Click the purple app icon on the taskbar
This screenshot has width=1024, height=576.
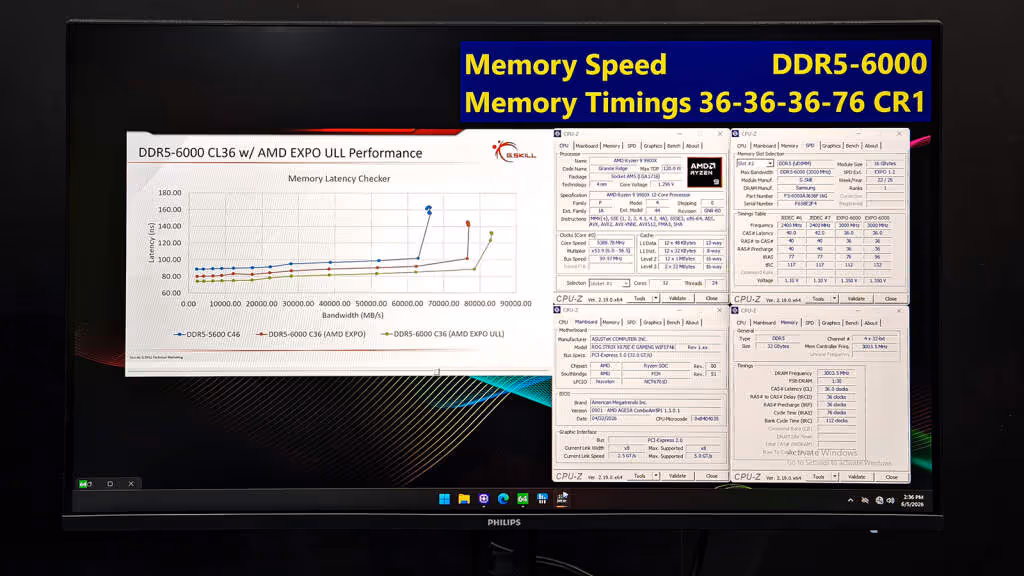click(x=483, y=499)
